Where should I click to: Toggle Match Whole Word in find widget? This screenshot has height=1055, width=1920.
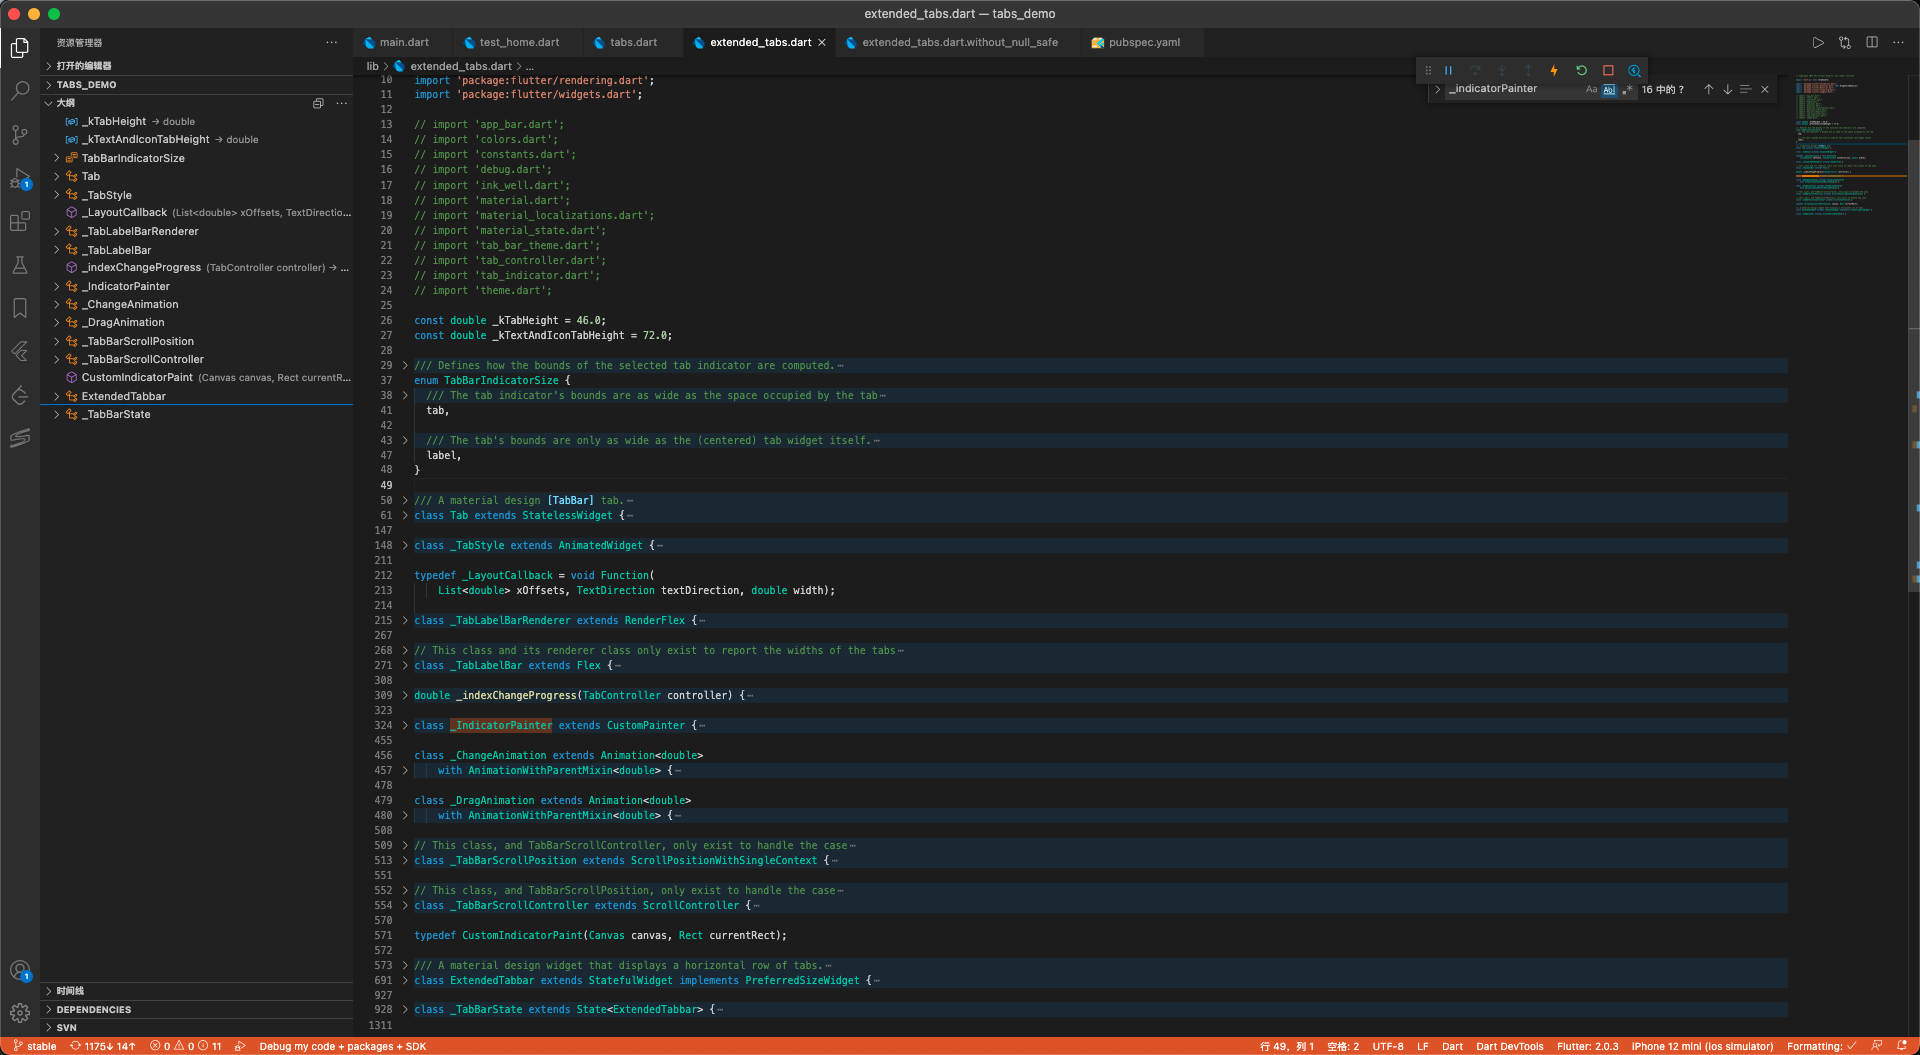(x=1609, y=89)
